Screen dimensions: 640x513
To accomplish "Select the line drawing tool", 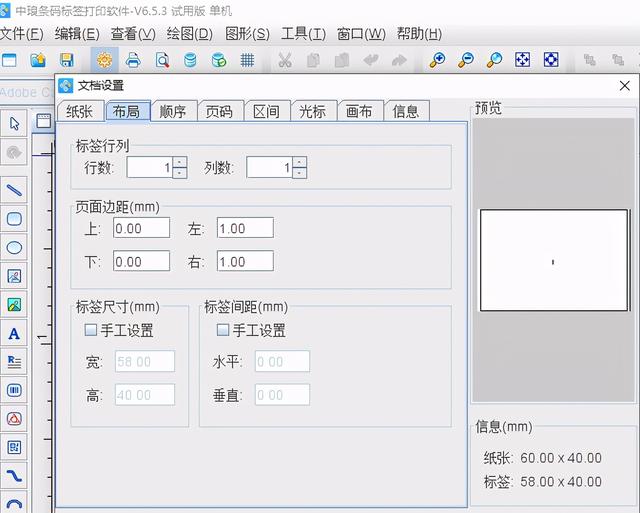I will click(15, 189).
